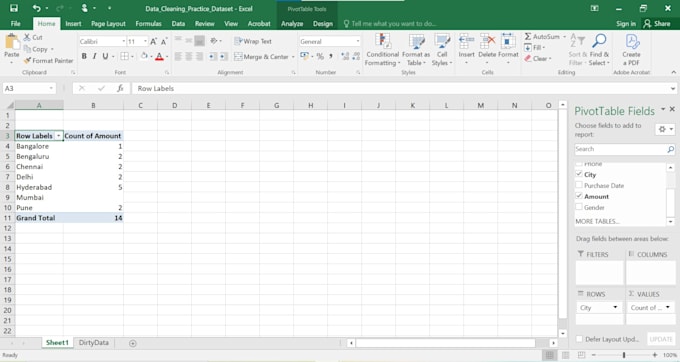Click the zoom slider in status bar
680x362 pixels.
[624, 355]
